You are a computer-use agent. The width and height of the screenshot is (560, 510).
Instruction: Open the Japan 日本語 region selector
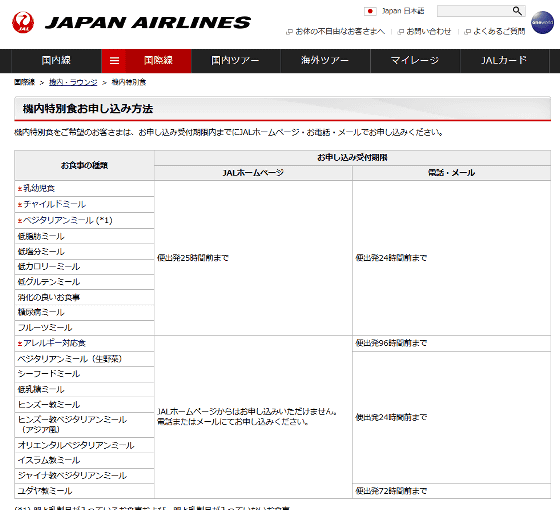[402, 11]
